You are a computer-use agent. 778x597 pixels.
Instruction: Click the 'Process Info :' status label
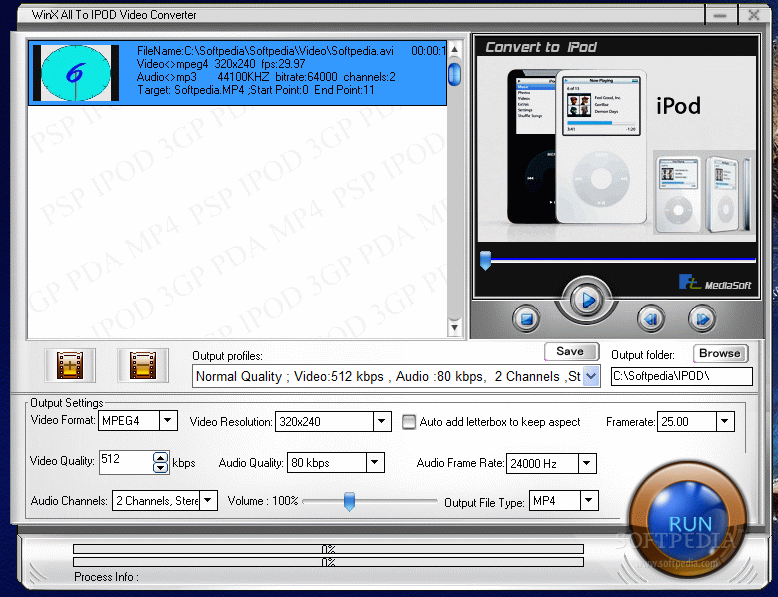pos(106,577)
